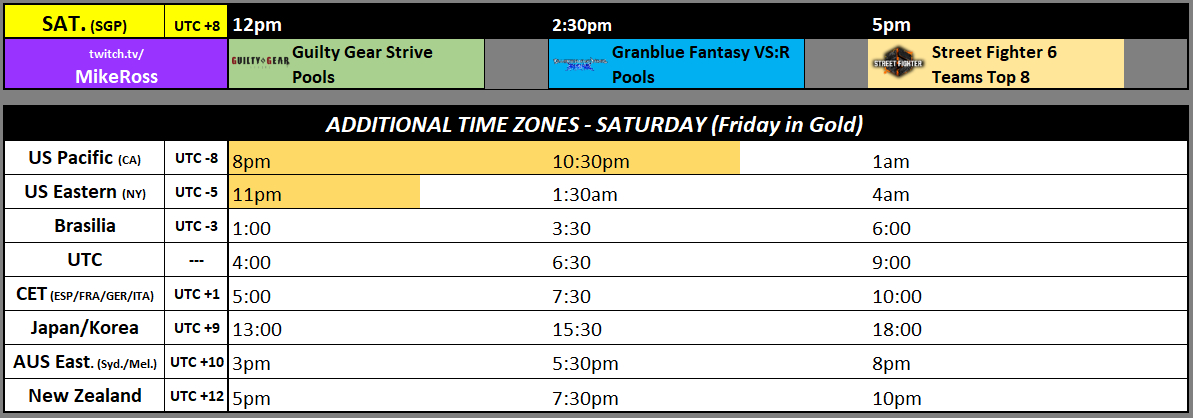The height and width of the screenshot is (418, 1193).
Task: Open the twitch.tv/MikeRoss channel link
Action: pyautogui.click(x=115, y=63)
